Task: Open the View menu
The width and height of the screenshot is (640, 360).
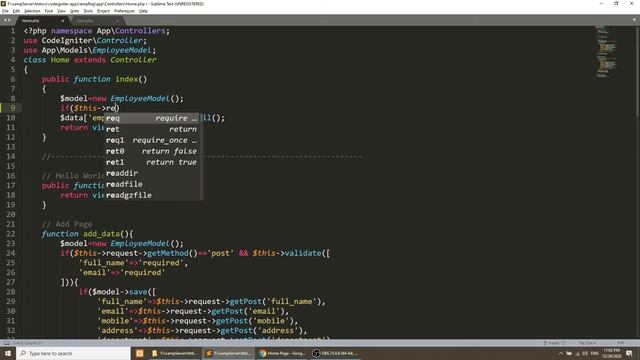Action: pyautogui.click(x=61, y=11)
